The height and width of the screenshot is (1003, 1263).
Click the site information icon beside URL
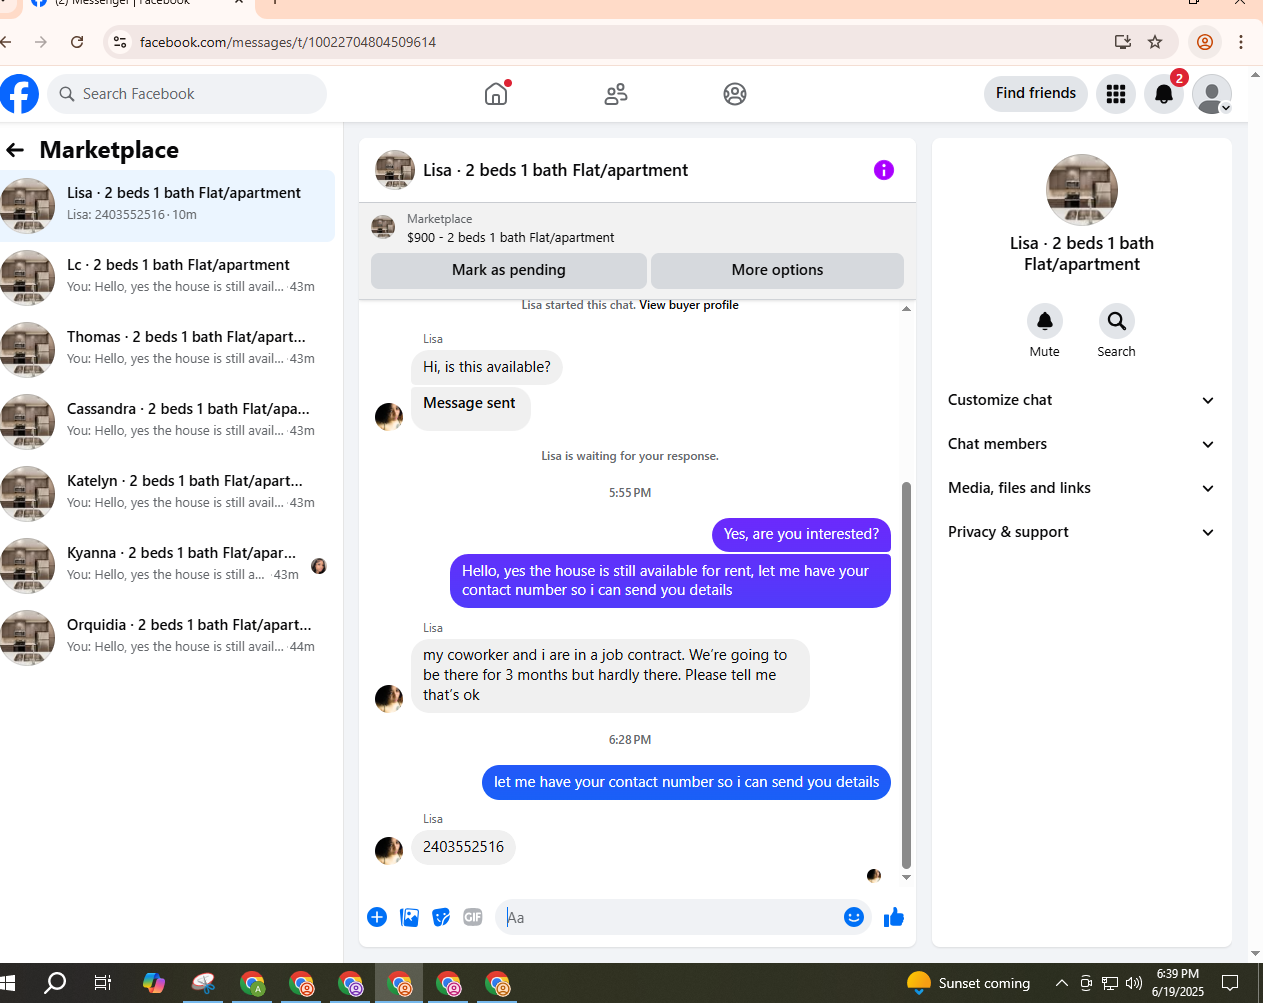(120, 42)
